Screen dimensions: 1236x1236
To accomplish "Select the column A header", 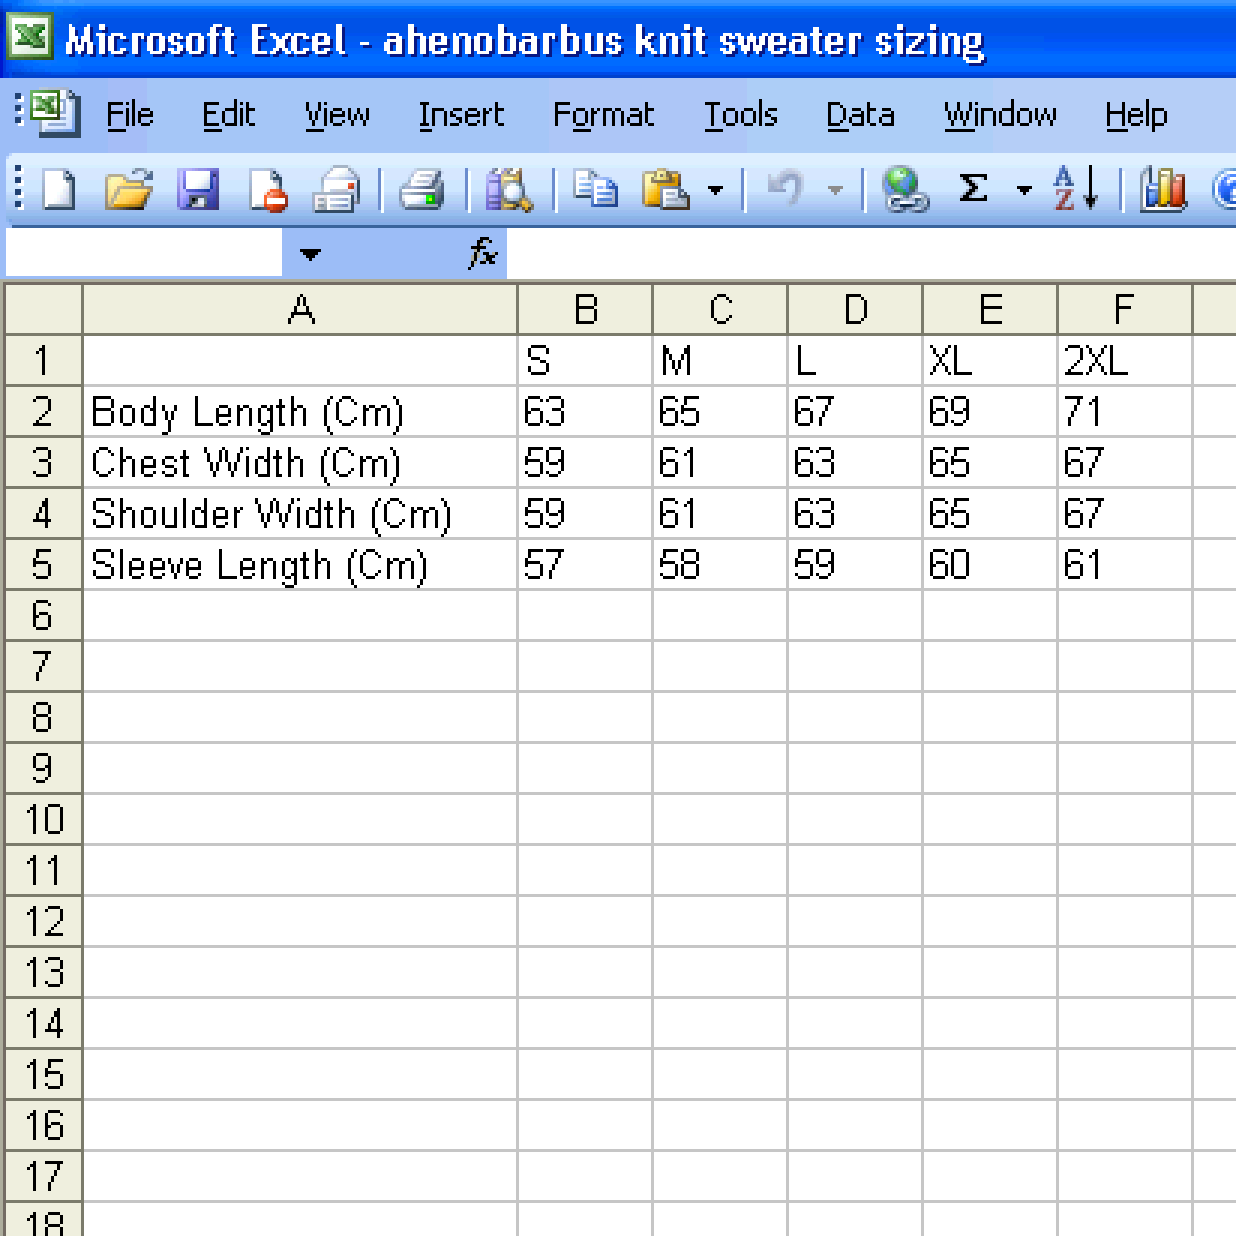I will (x=300, y=310).
